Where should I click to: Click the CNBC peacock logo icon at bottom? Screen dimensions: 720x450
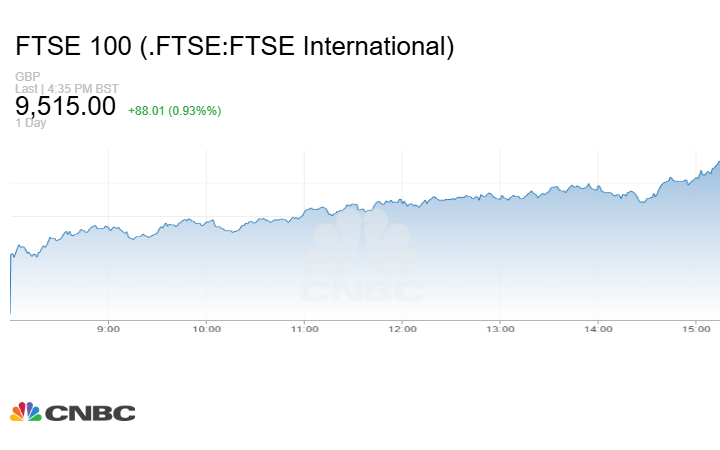coord(26,411)
